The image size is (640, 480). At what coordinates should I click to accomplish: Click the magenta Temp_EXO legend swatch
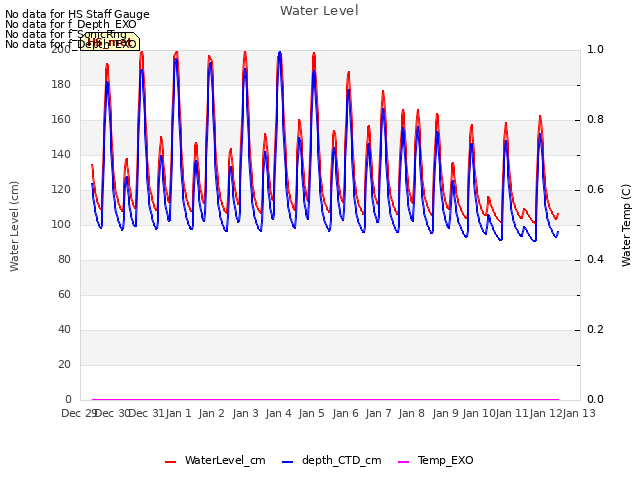tap(403, 462)
